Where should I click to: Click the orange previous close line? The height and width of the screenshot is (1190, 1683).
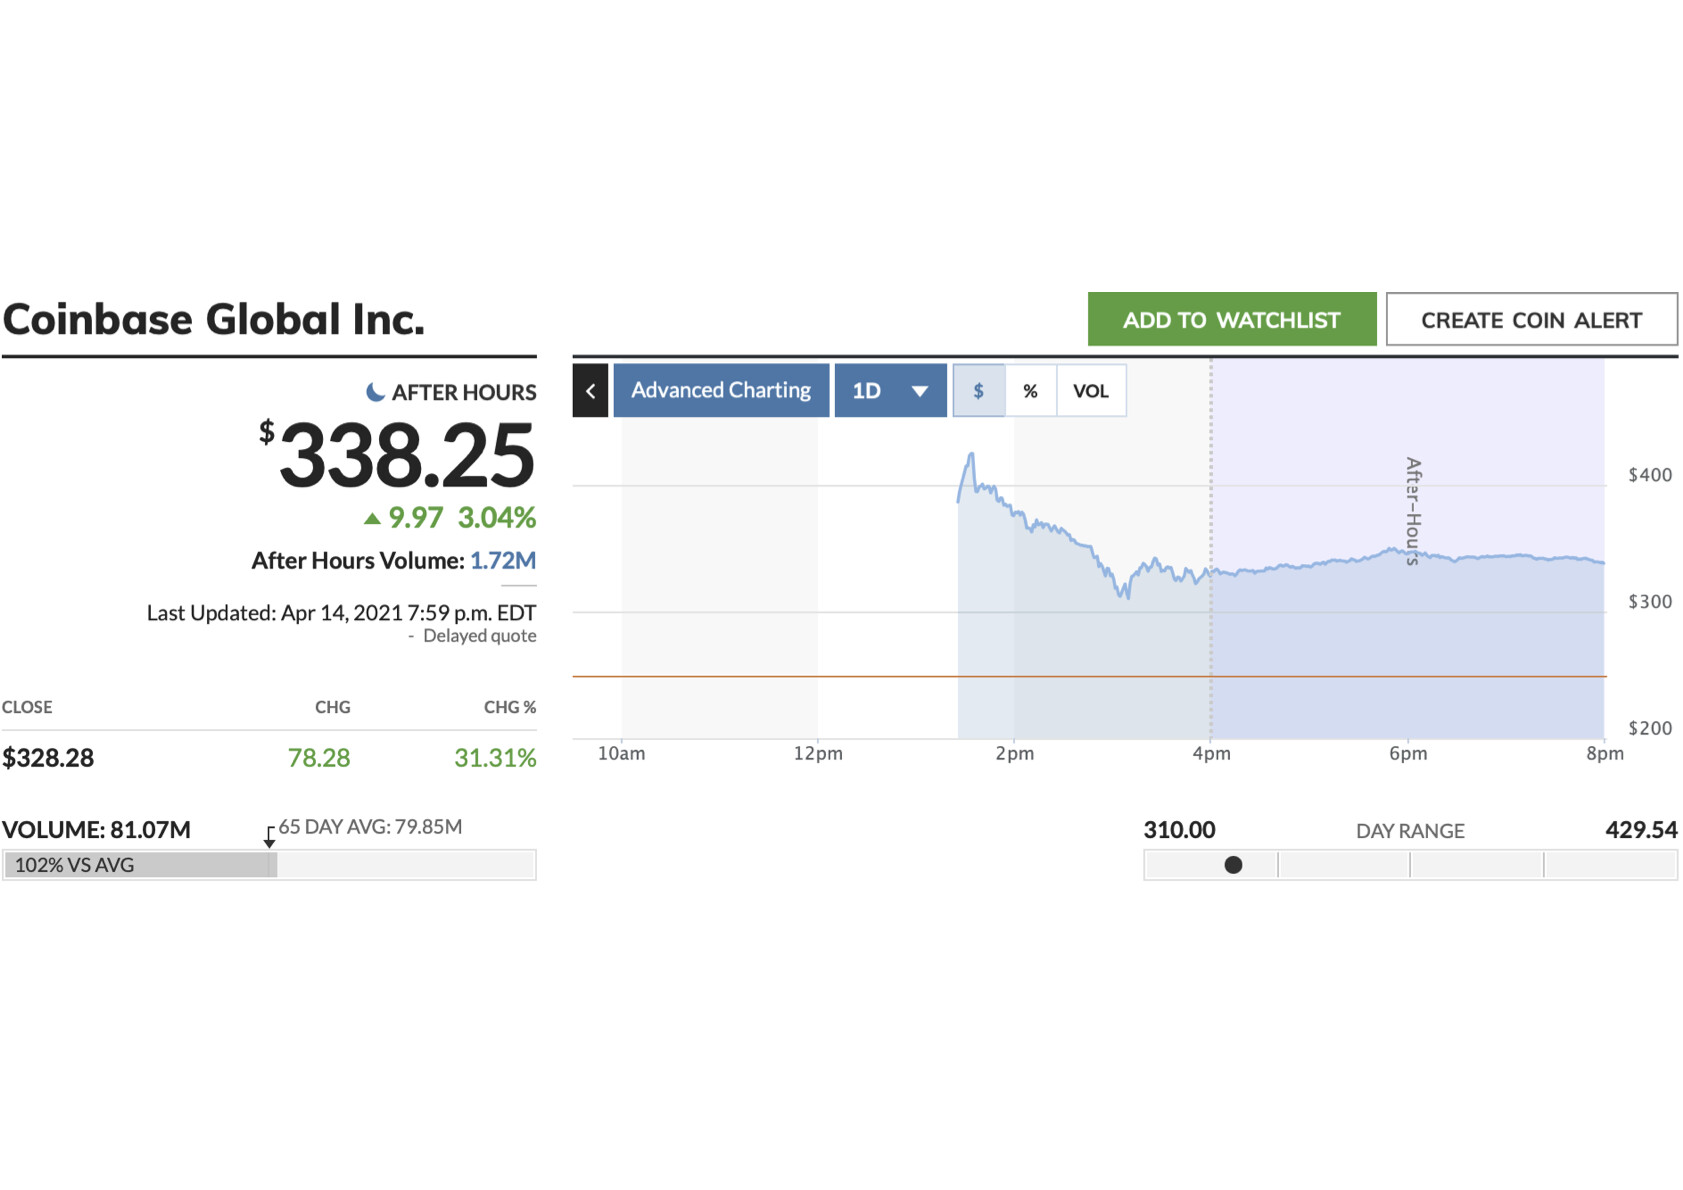click(x=1089, y=677)
